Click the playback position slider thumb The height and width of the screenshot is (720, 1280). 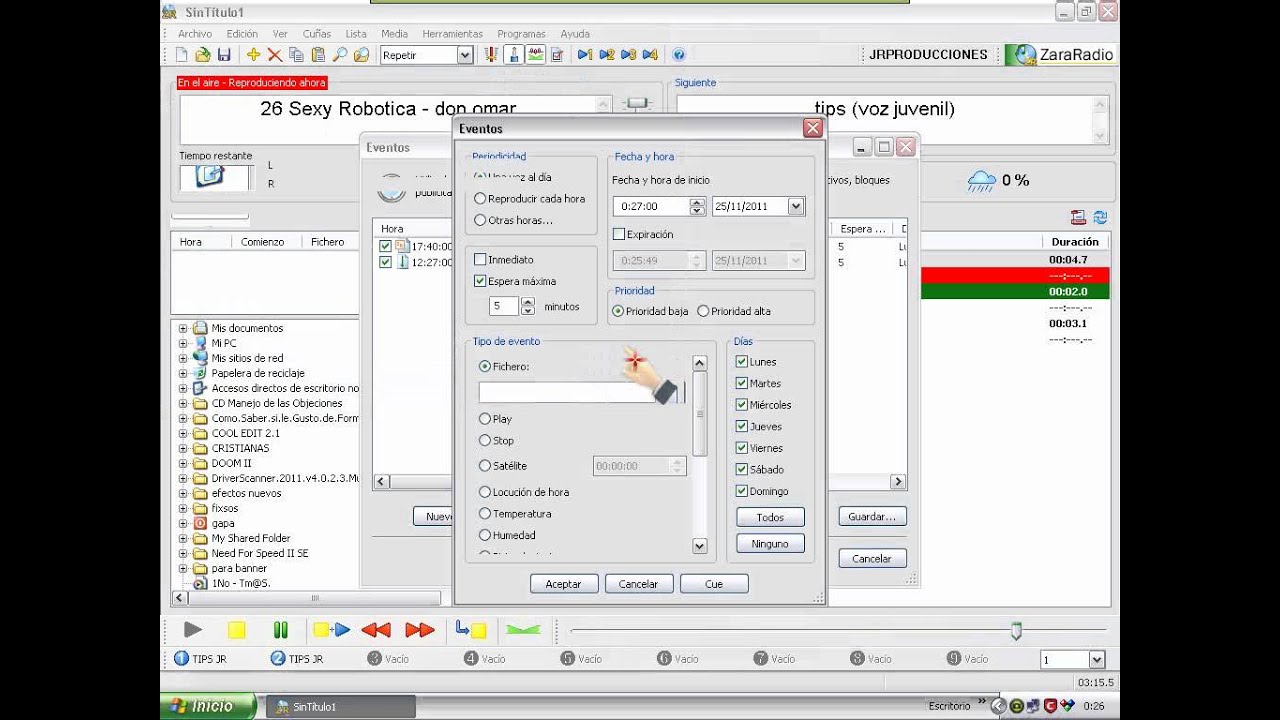pyautogui.click(x=1016, y=631)
